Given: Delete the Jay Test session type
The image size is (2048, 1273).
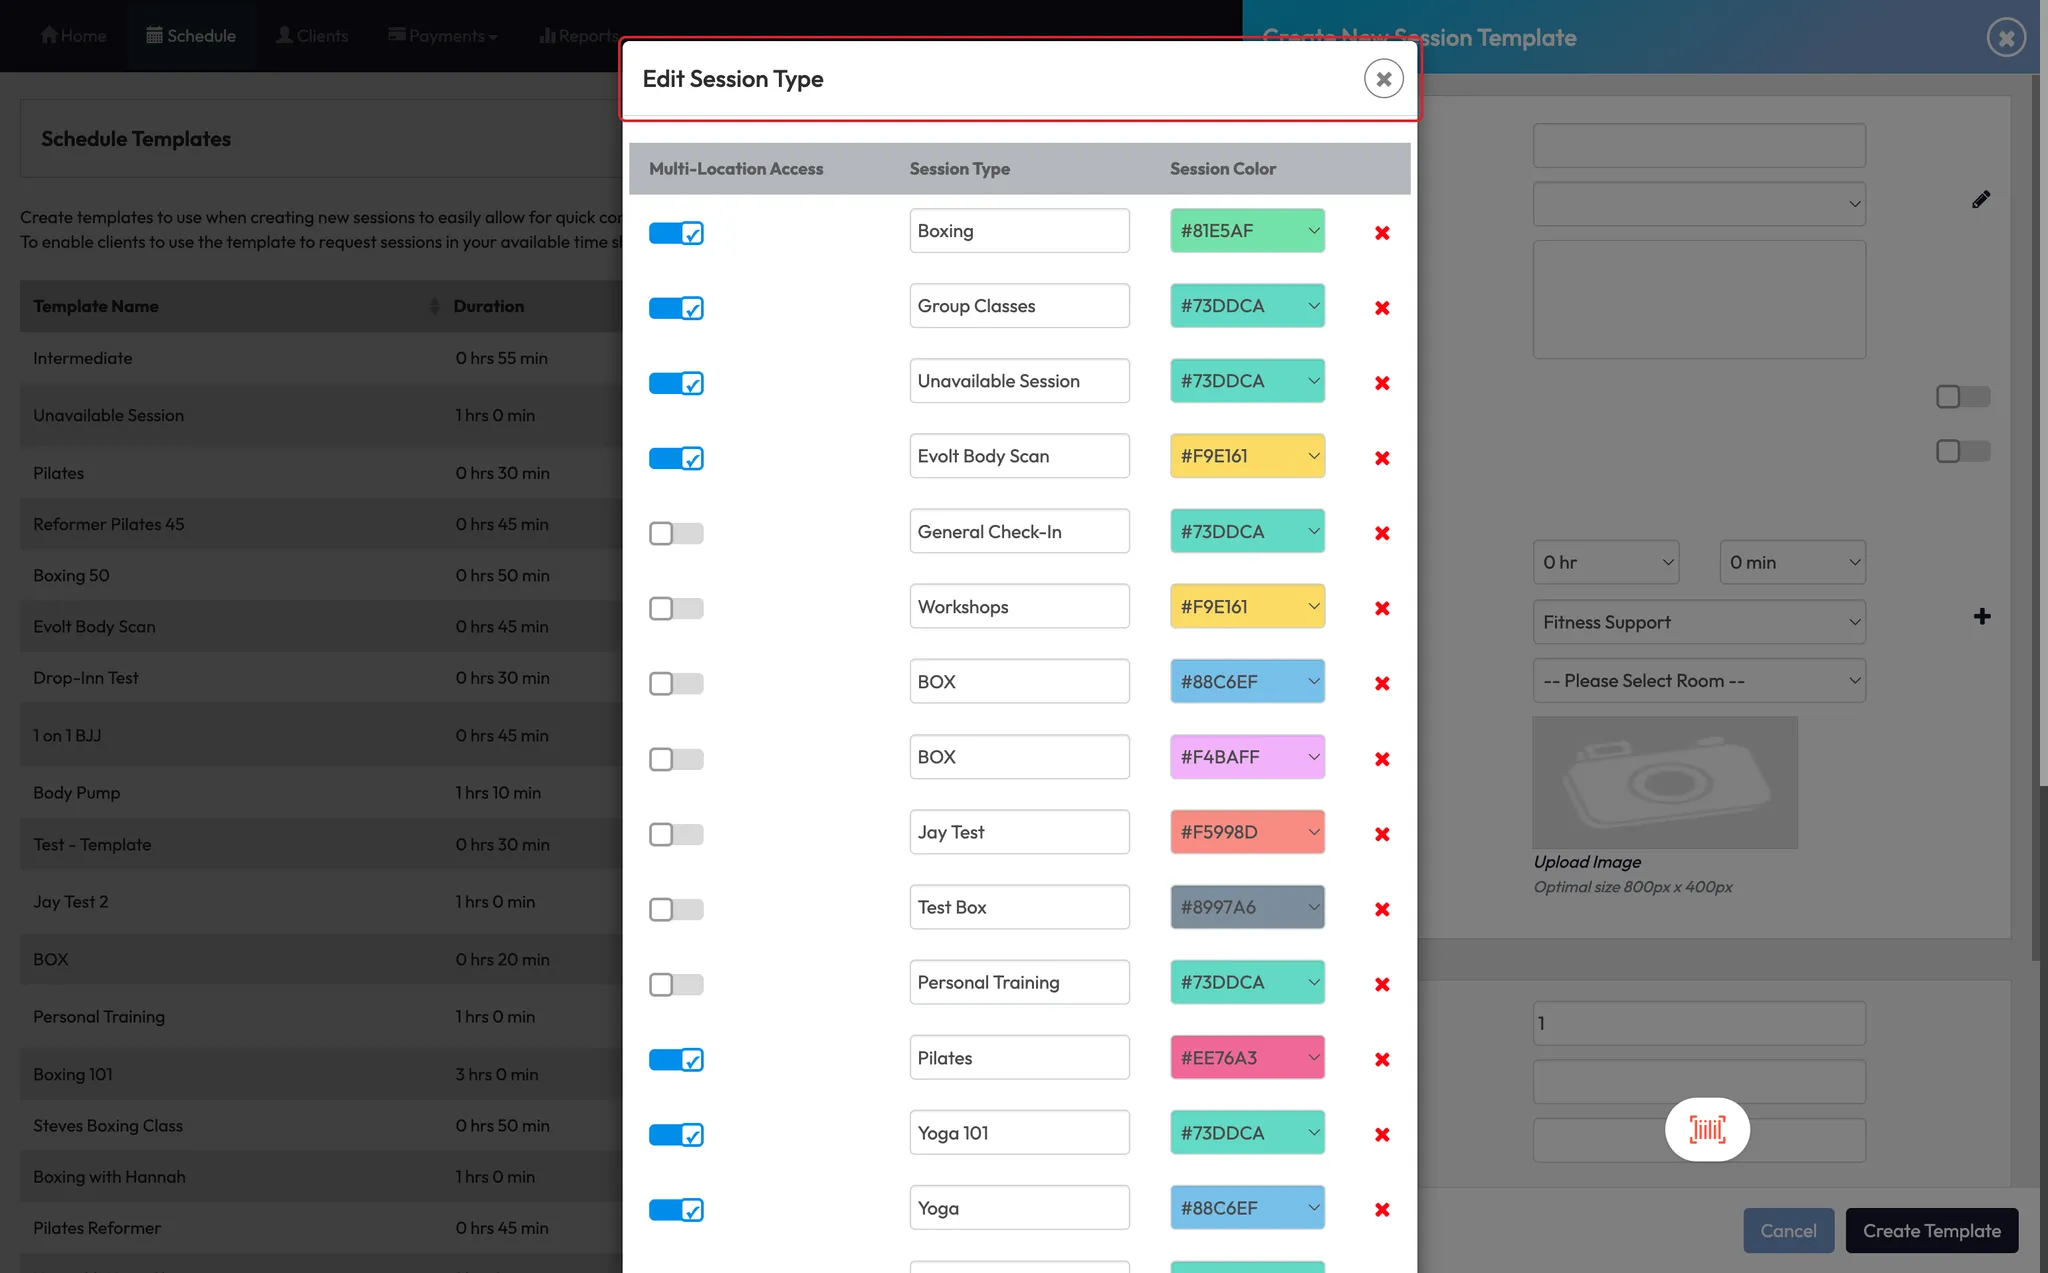Looking at the screenshot, I should (x=1382, y=834).
